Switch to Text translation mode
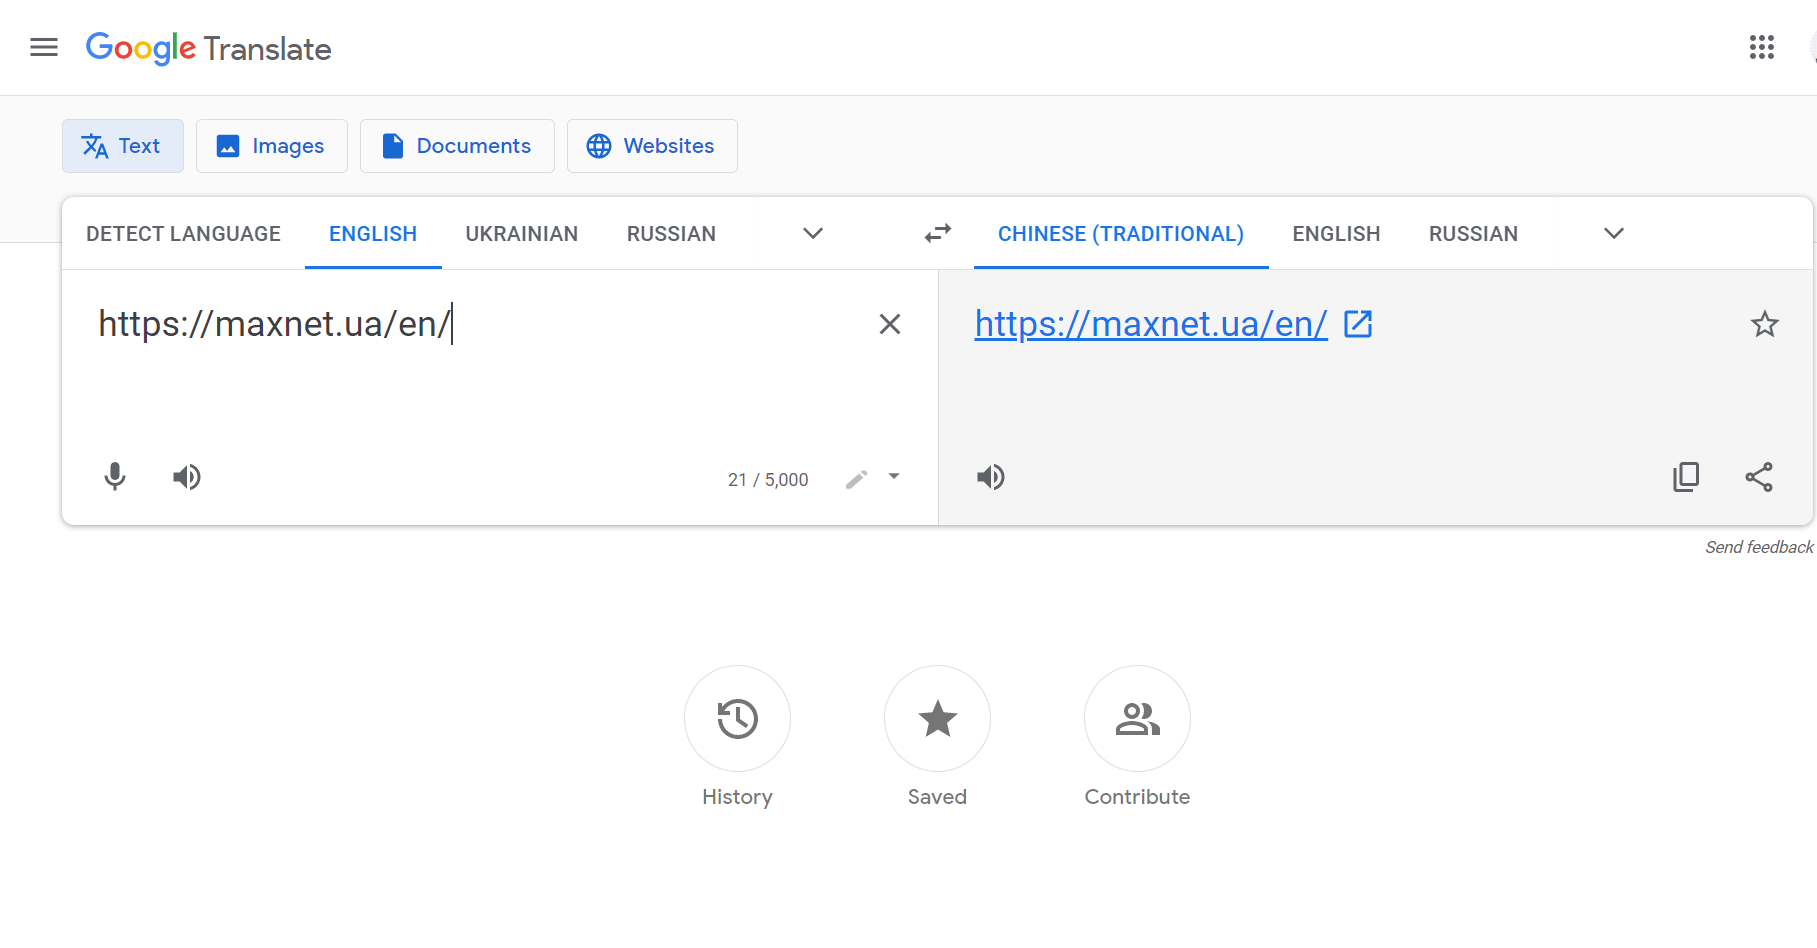 pyautogui.click(x=123, y=146)
